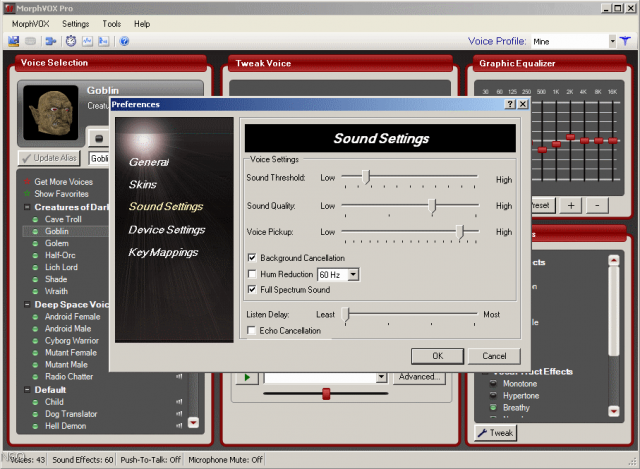The height and width of the screenshot is (469, 640).
Task: Click the waveform toolbar icon
Action: click(87, 41)
